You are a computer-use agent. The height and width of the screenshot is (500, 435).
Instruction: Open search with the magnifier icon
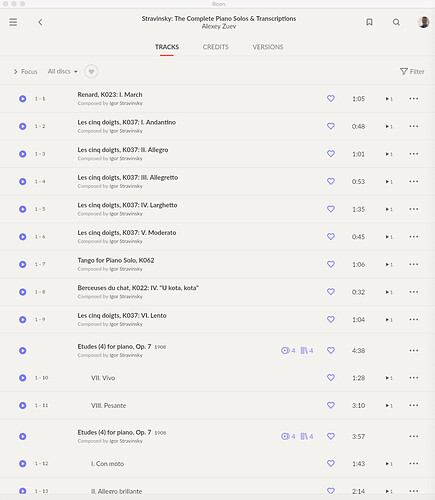tap(396, 22)
